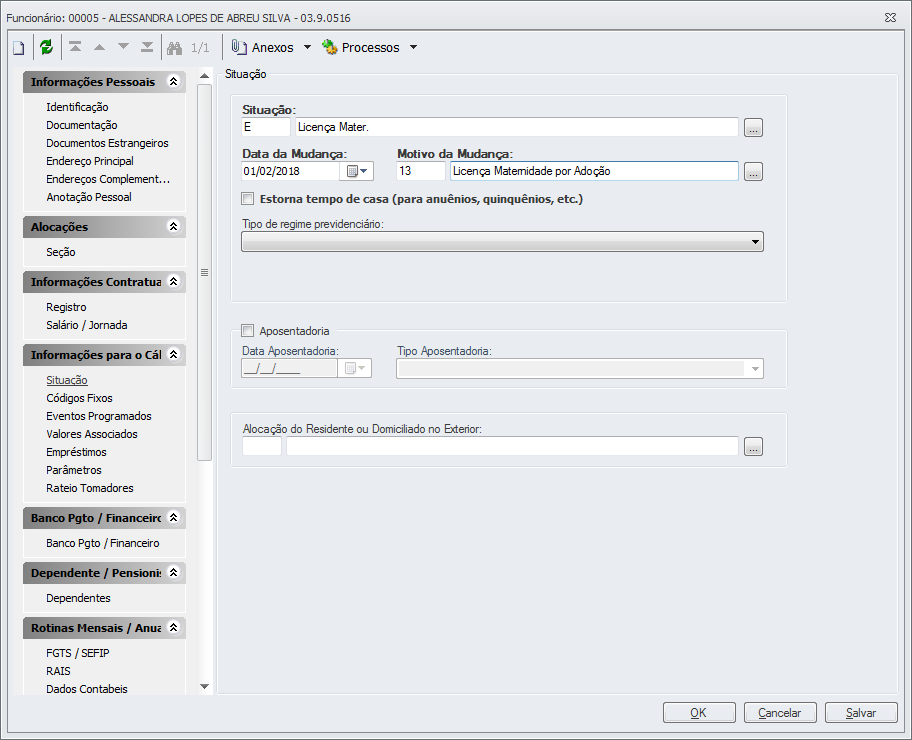Click the Situação code field containing E
The height and width of the screenshot is (740, 912).
click(266, 127)
